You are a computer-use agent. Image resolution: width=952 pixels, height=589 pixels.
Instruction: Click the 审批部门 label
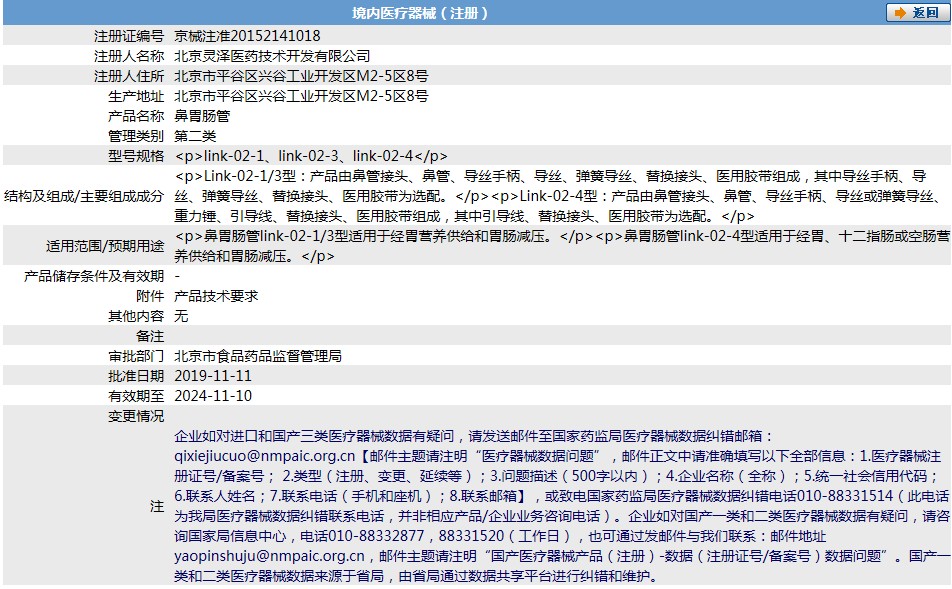(x=136, y=356)
